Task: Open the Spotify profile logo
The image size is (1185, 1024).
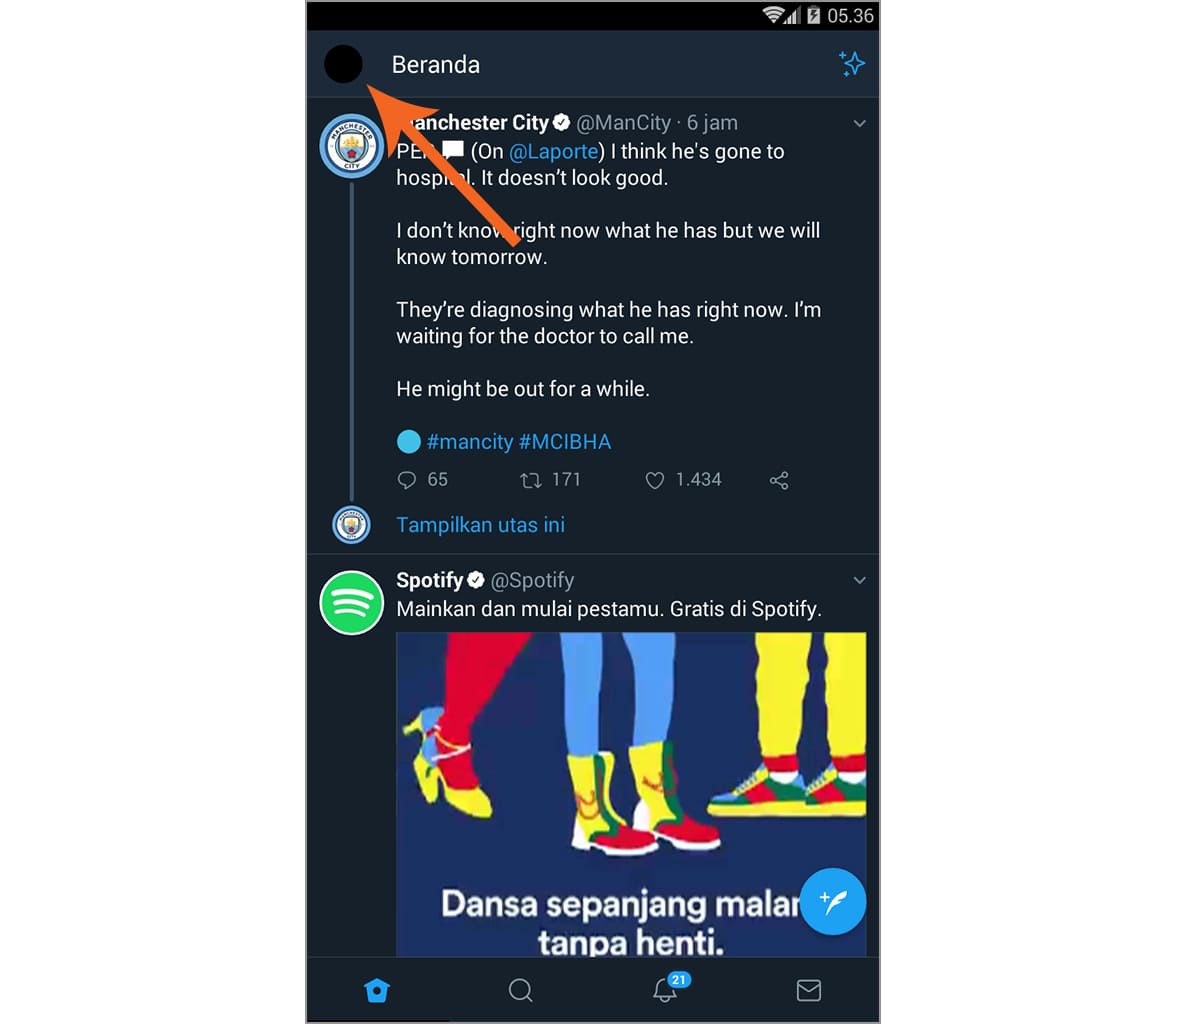Action: [351, 603]
